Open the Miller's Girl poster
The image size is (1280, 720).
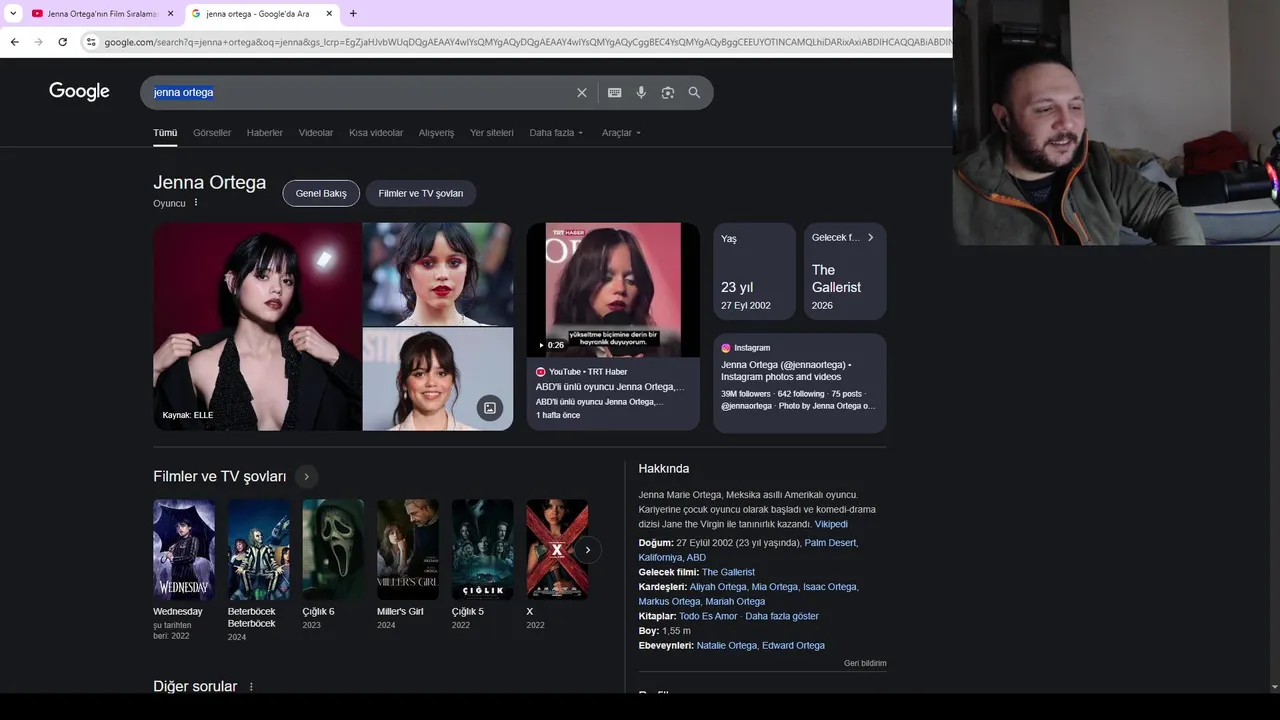(408, 550)
